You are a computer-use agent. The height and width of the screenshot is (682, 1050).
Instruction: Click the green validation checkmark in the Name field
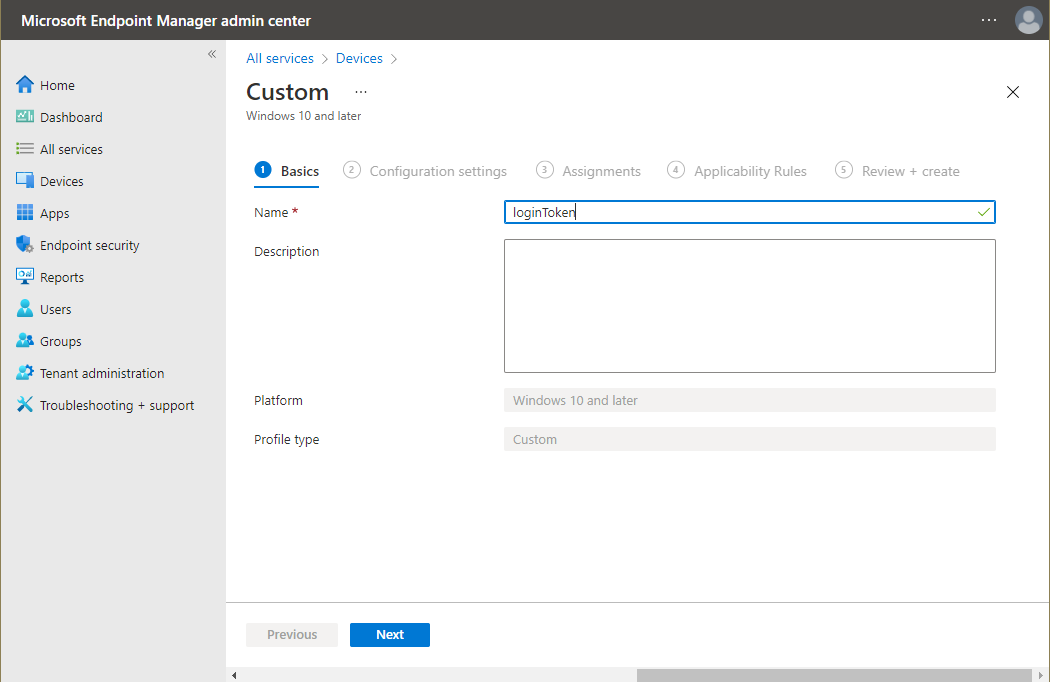click(x=983, y=212)
